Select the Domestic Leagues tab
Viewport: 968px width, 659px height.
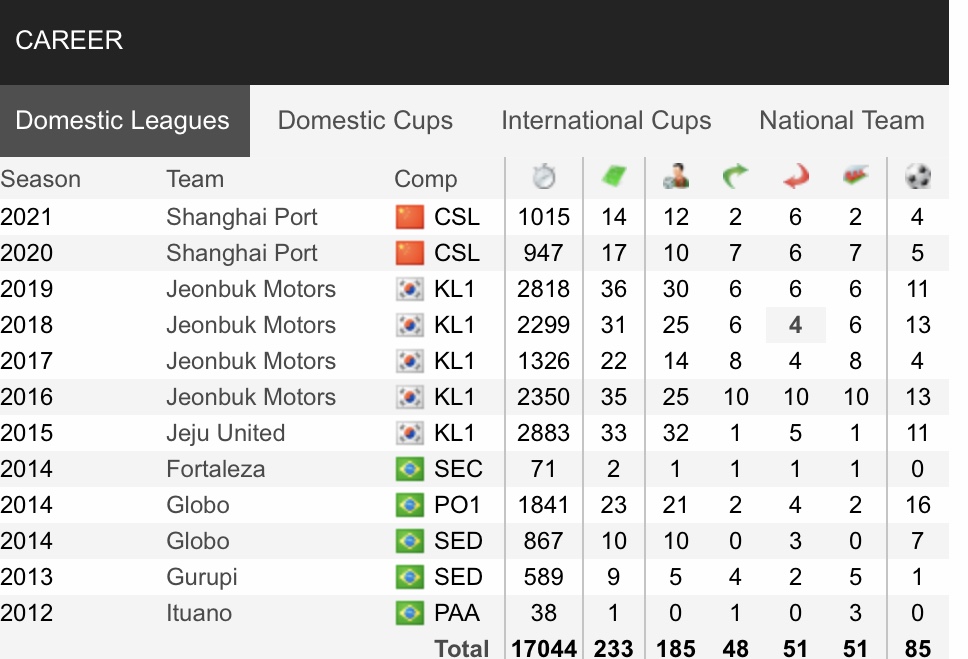[125, 120]
